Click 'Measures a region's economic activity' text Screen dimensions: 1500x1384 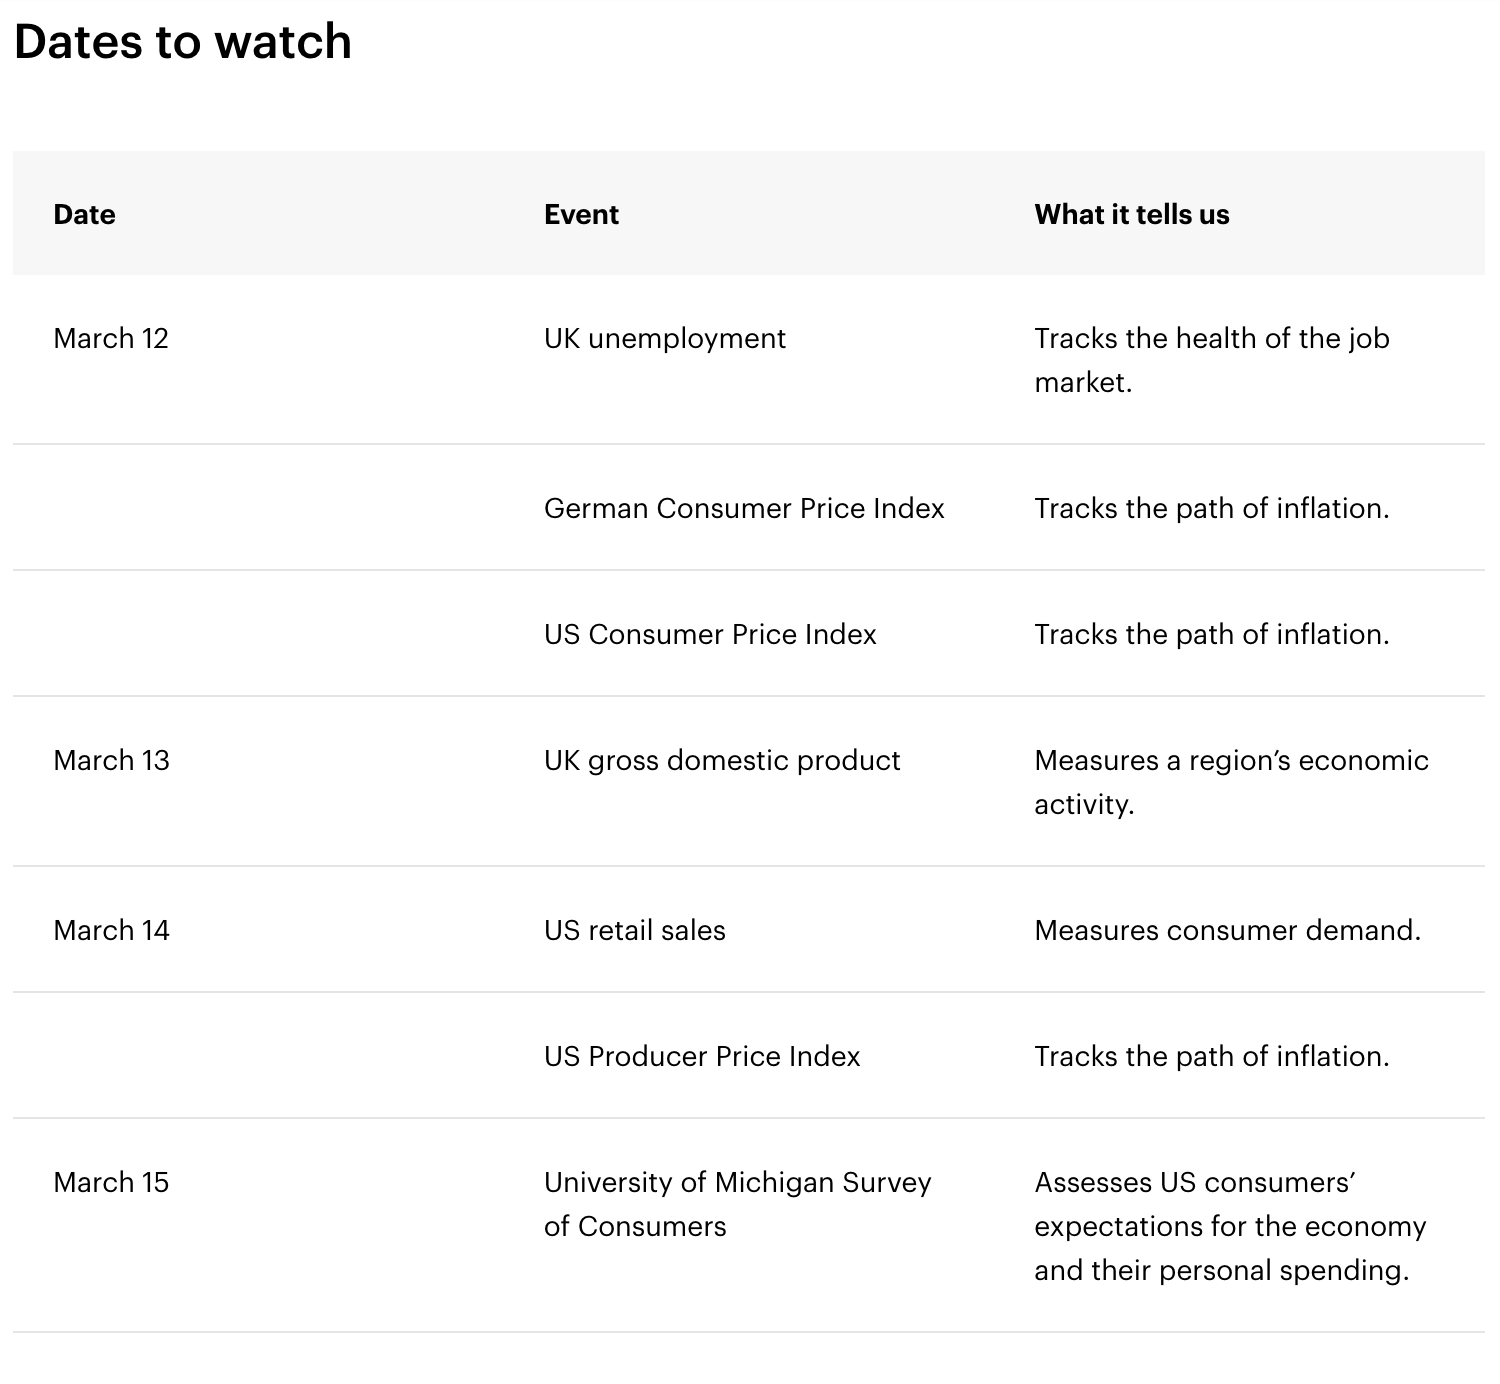1231,782
